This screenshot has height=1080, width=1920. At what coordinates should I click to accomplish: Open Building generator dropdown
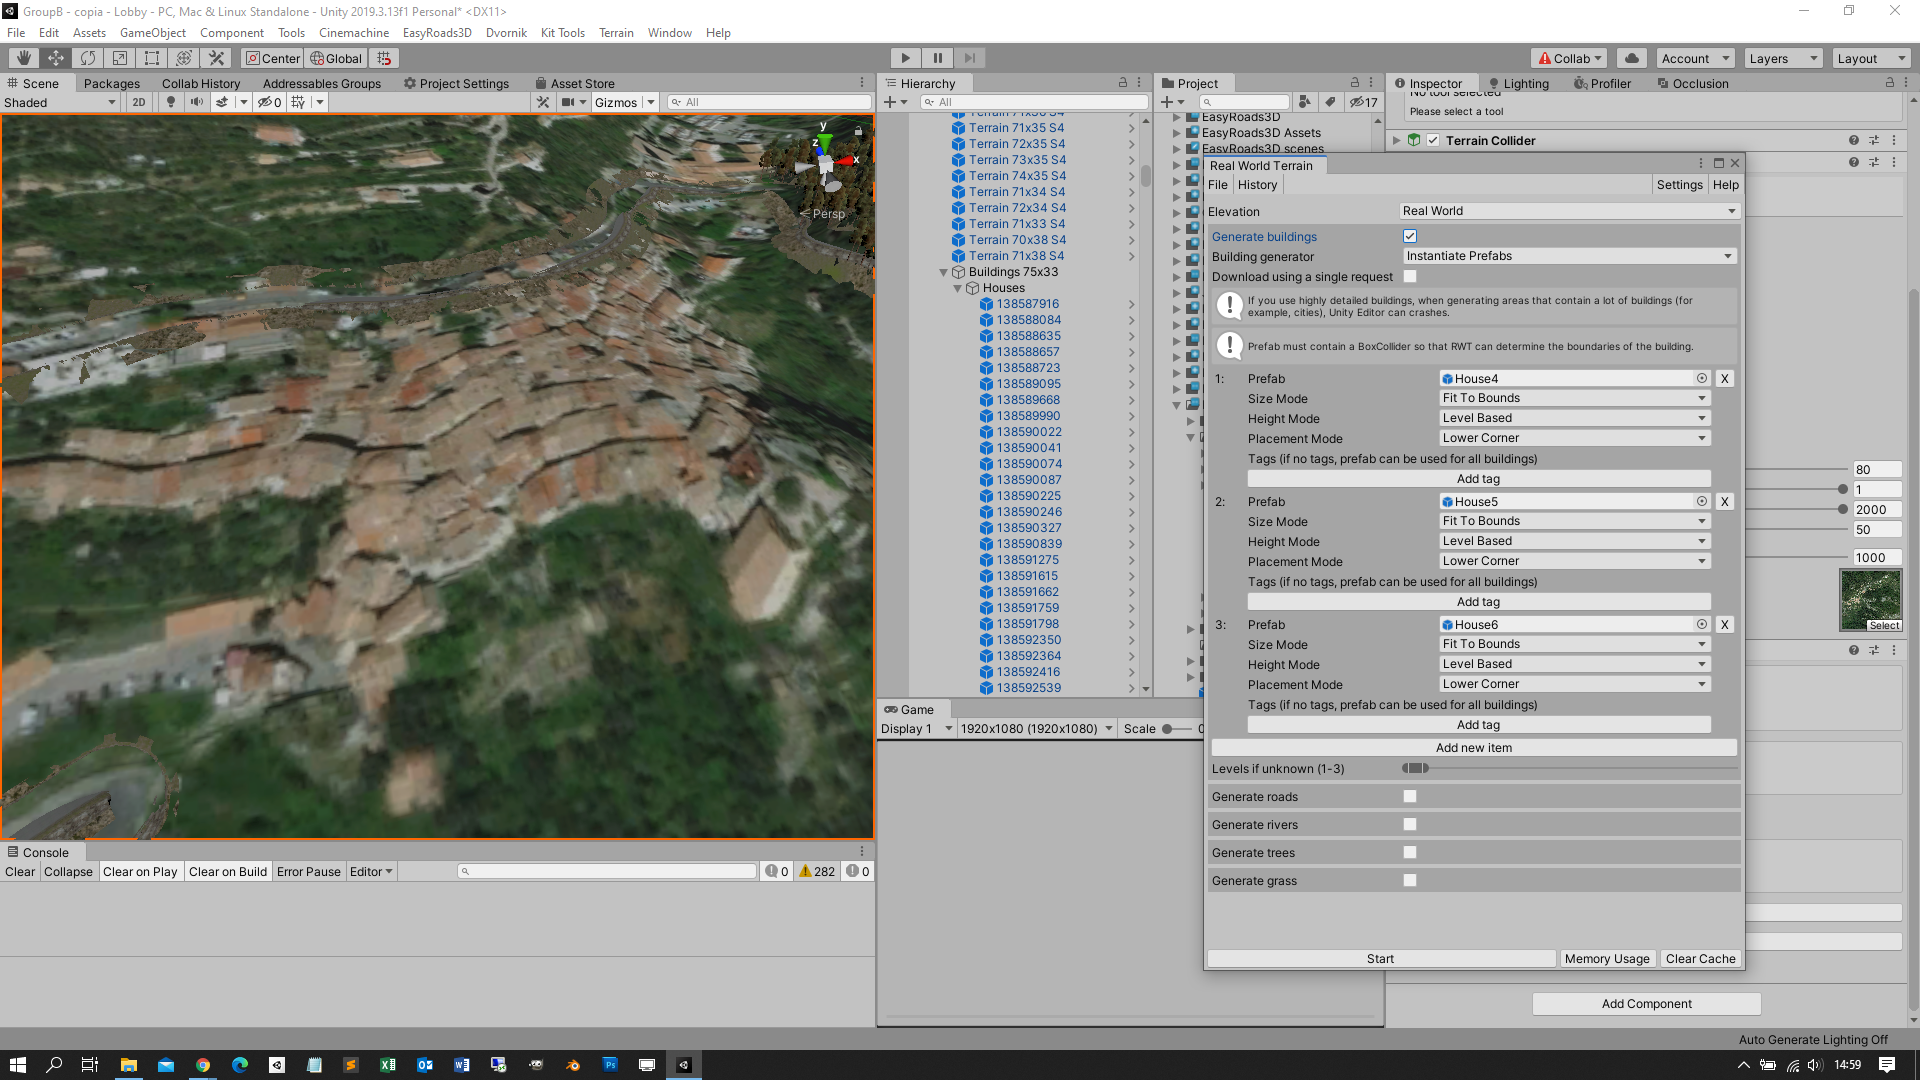pos(1569,256)
